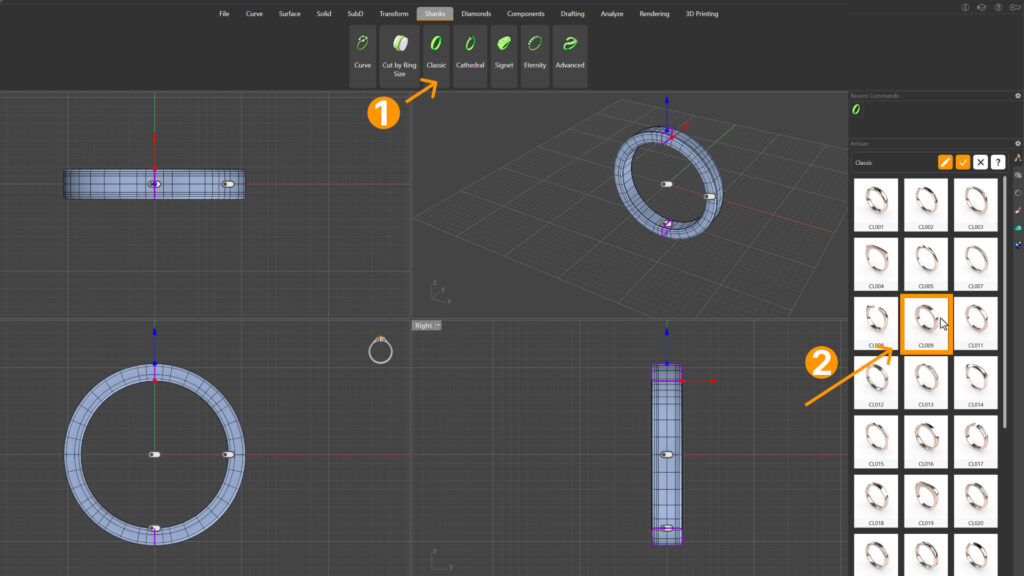
Task: Cancel using the X button in Classic panel
Action: pos(981,162)
